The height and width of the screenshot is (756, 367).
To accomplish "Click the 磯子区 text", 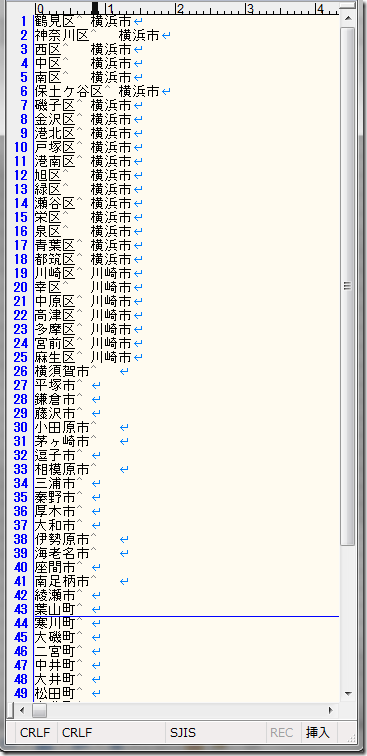I will (x=55, y=105).
